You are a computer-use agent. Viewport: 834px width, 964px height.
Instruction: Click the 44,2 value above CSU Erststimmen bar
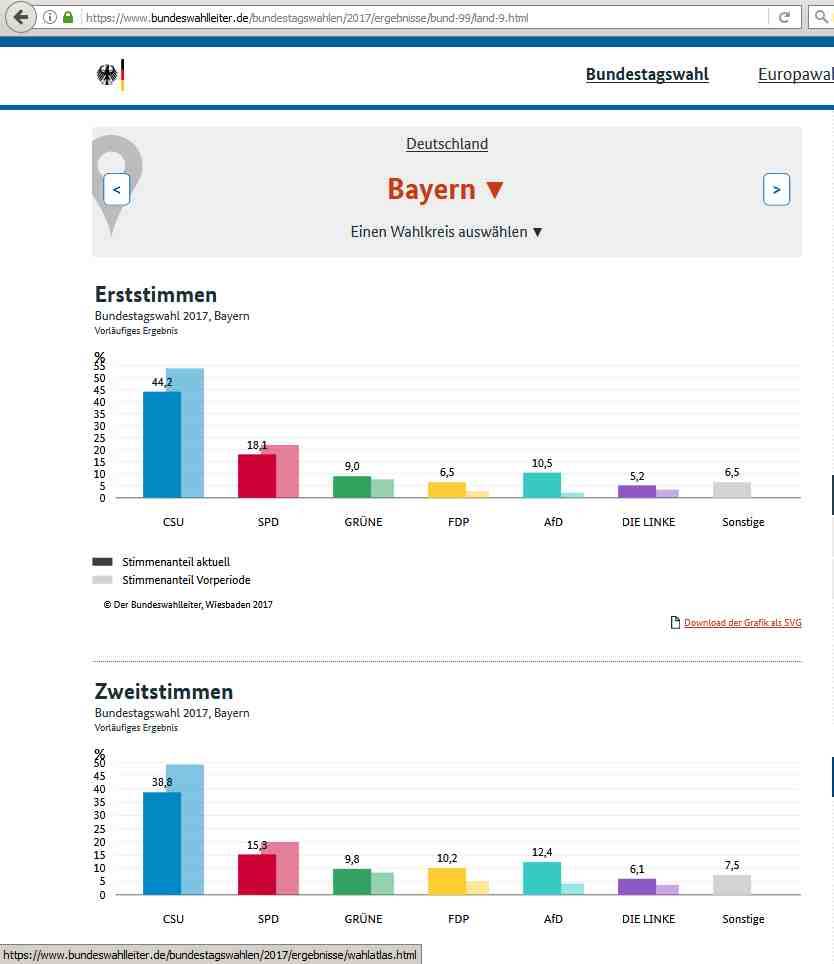click(162, 382)
